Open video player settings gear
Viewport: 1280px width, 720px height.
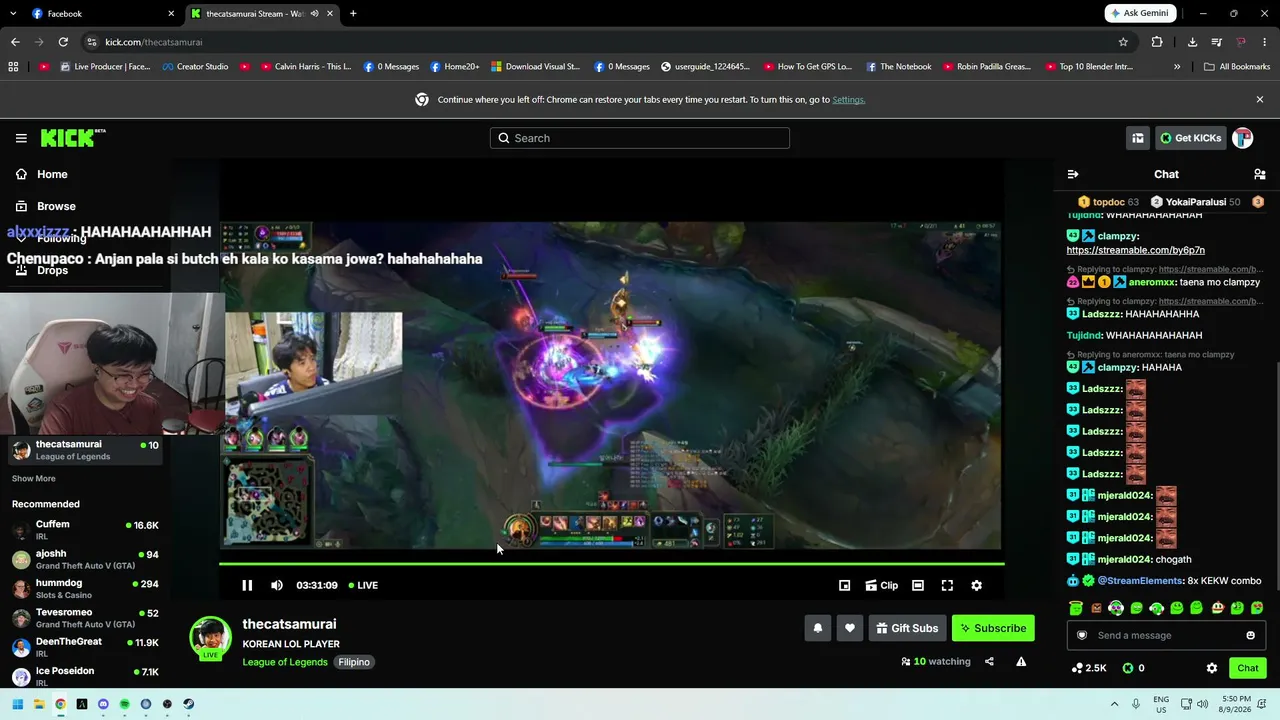(x=977, y=585)
